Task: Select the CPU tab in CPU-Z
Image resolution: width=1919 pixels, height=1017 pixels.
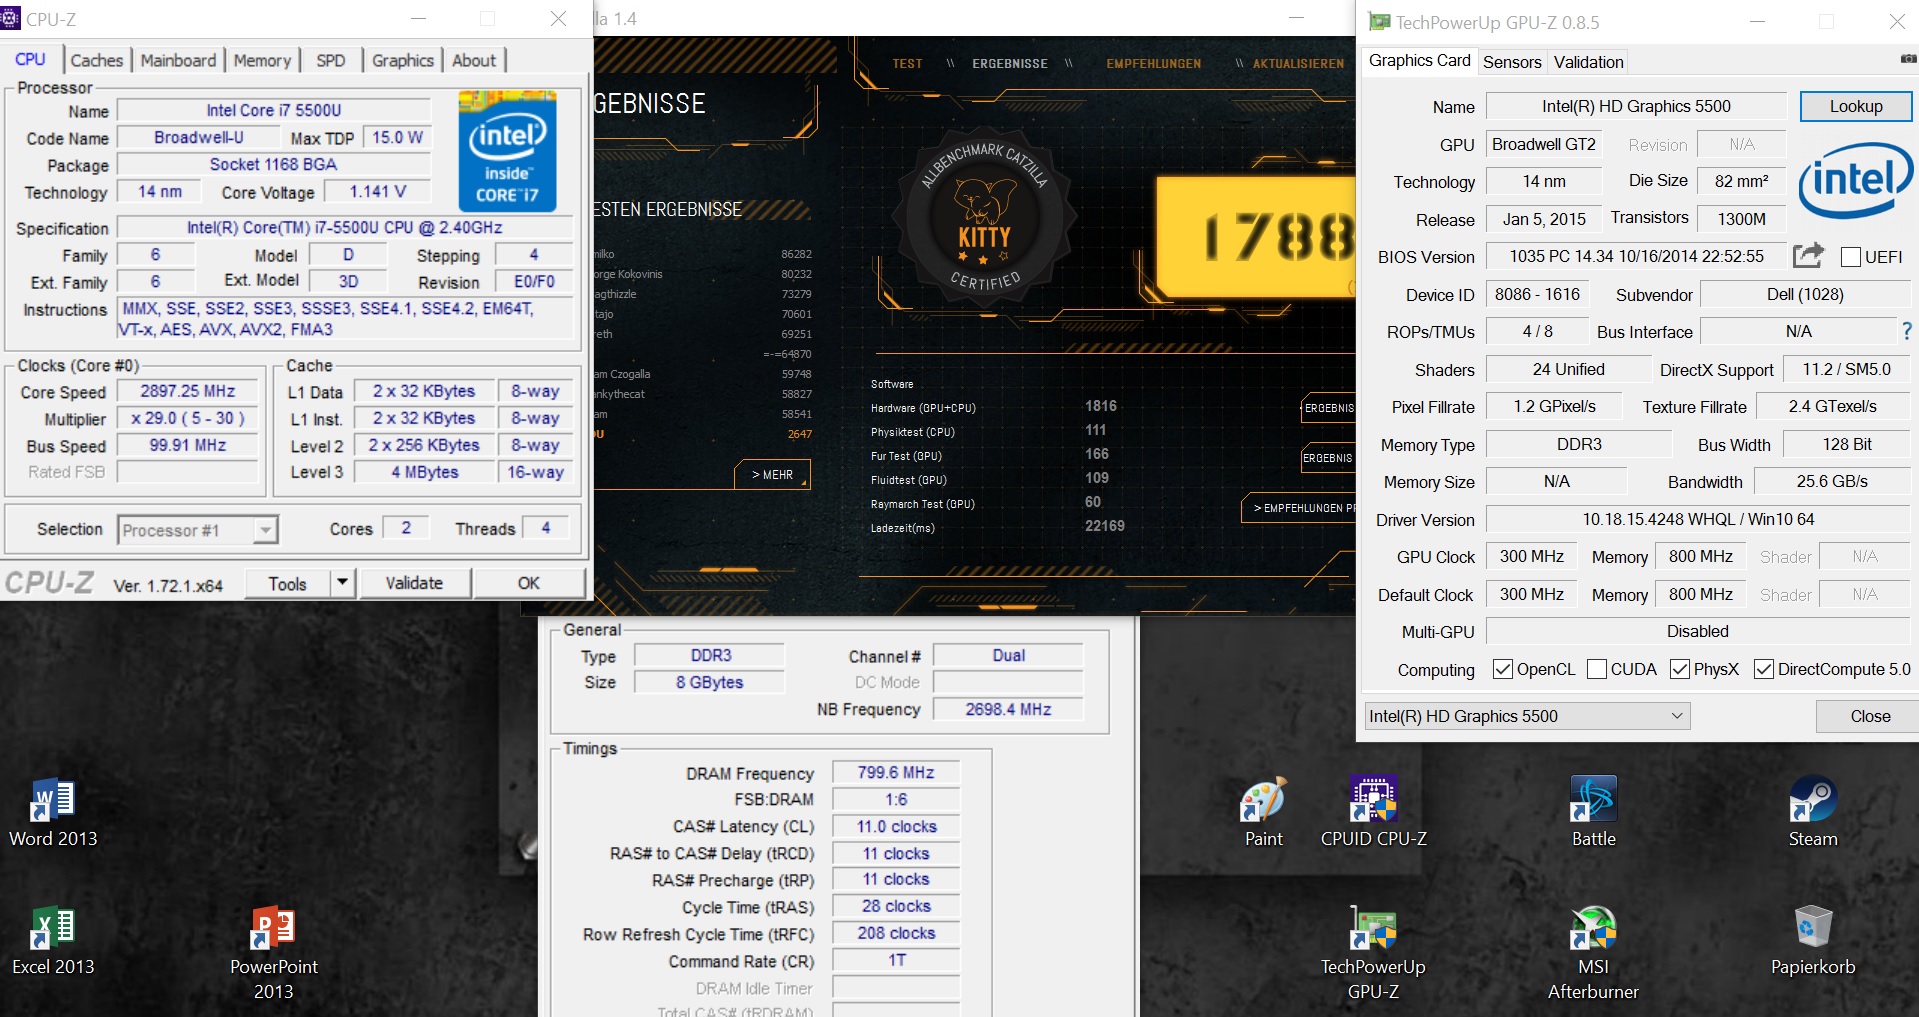Action: (x=30, y=59)
